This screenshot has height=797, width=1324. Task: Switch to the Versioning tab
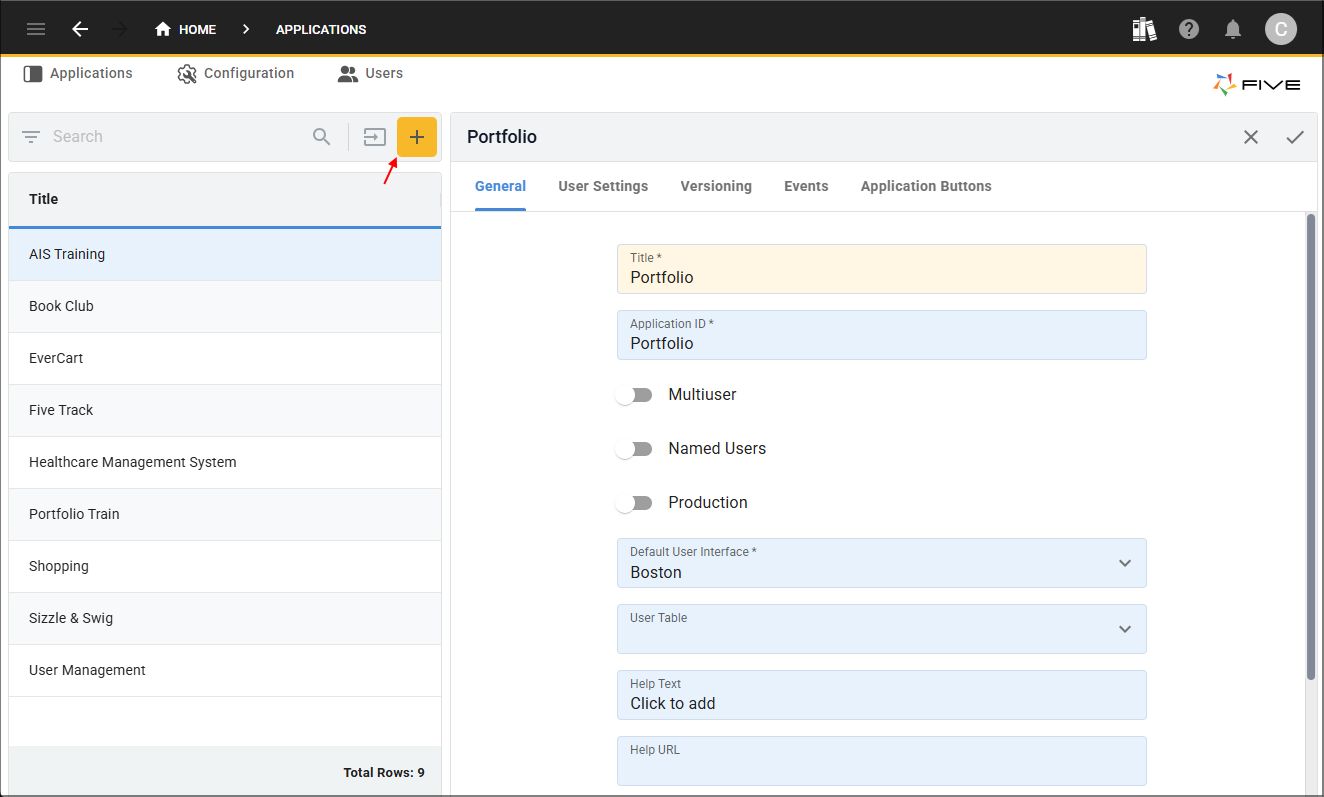[x=716, y=186]
